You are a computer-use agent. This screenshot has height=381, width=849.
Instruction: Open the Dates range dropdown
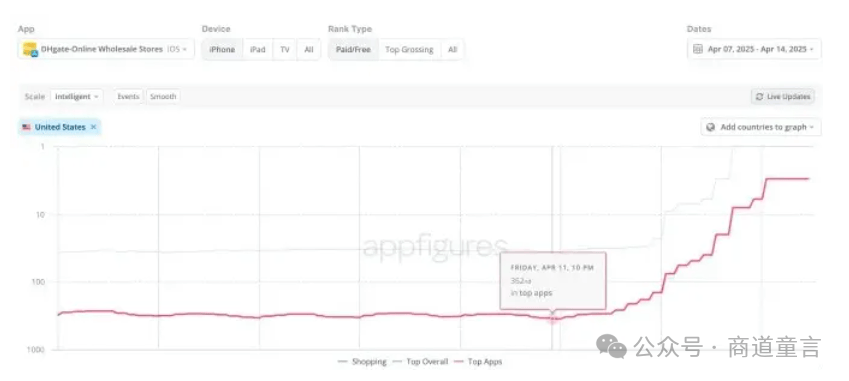coord(754,49)
